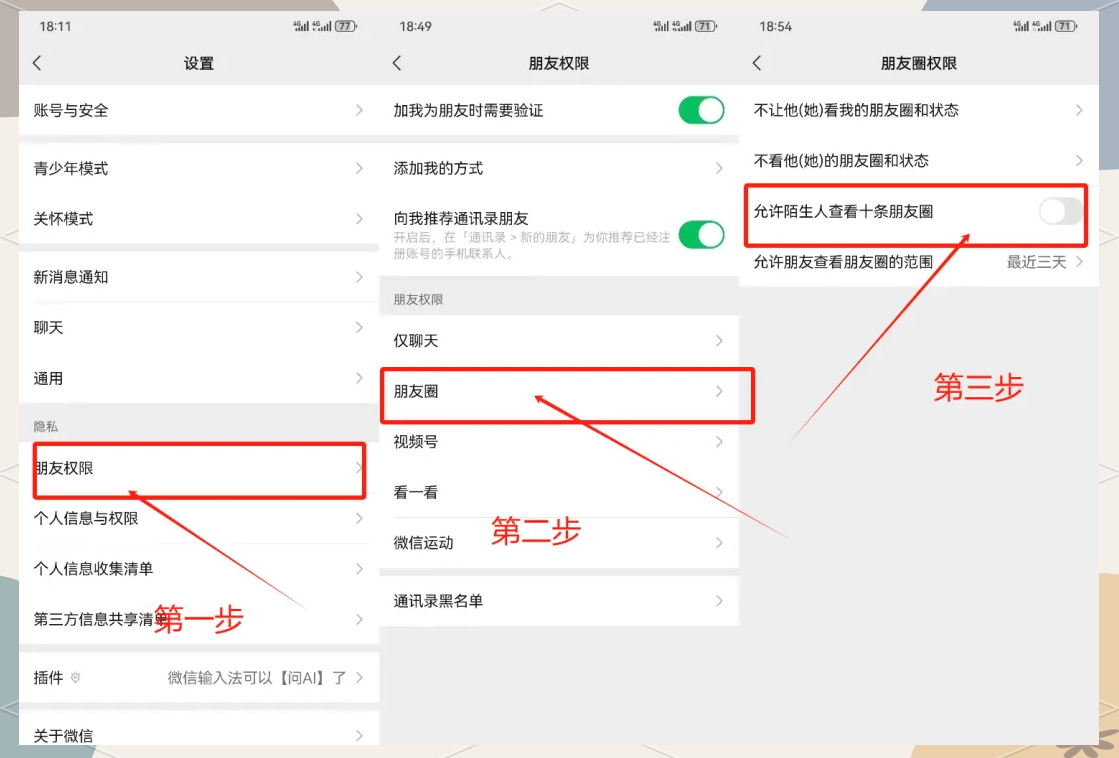Turn off 向我推荐通讯录朋友 switch
Viewport: 1119px width, 758px height.
coord(701,234)
